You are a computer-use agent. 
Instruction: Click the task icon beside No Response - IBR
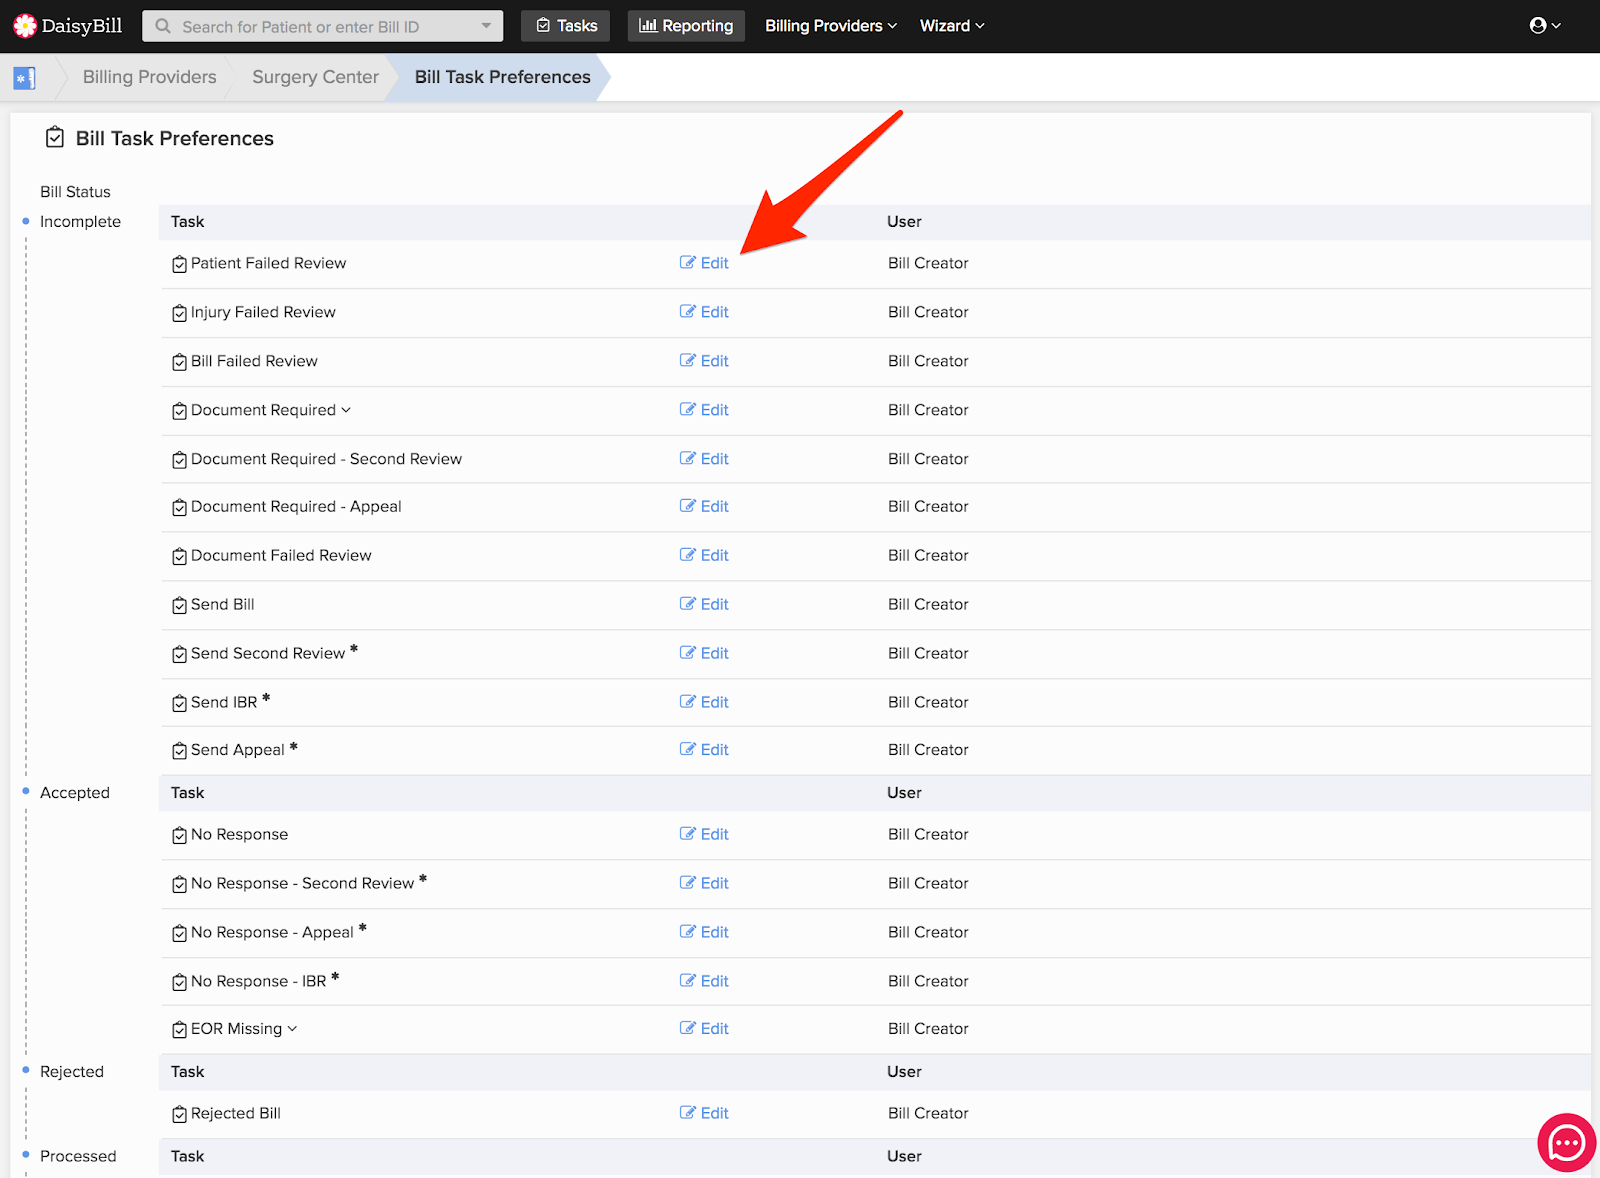[x=179, y=982]
